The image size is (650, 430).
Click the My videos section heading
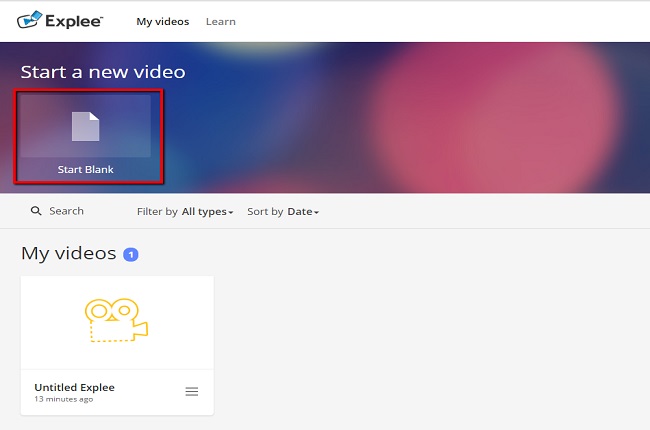pos(68,254)
